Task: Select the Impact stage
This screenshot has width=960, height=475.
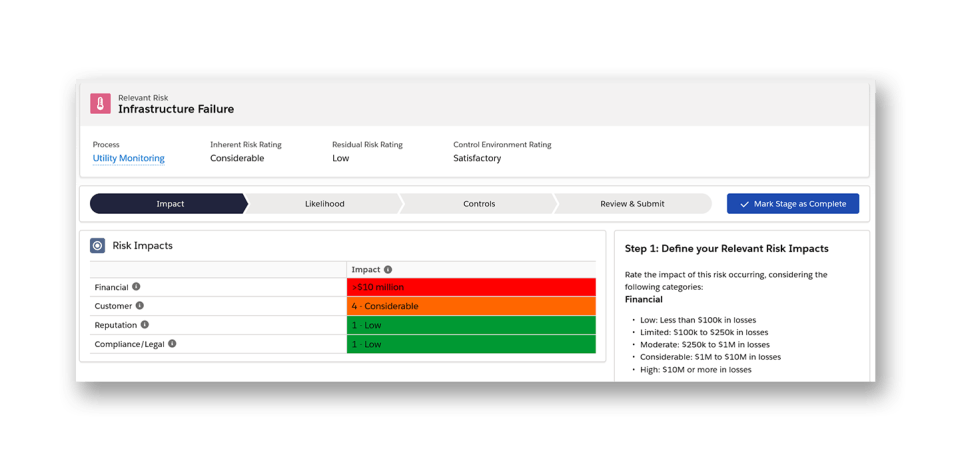Action: point(168,204)
